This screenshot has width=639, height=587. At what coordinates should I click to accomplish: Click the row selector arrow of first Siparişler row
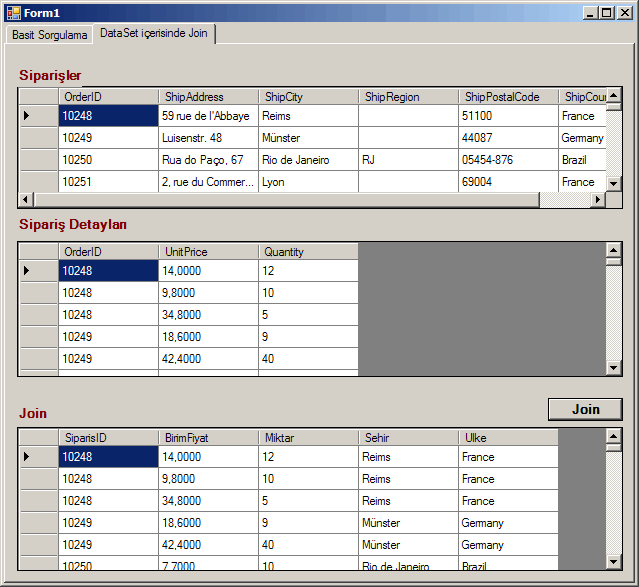[x=38, y=116]
